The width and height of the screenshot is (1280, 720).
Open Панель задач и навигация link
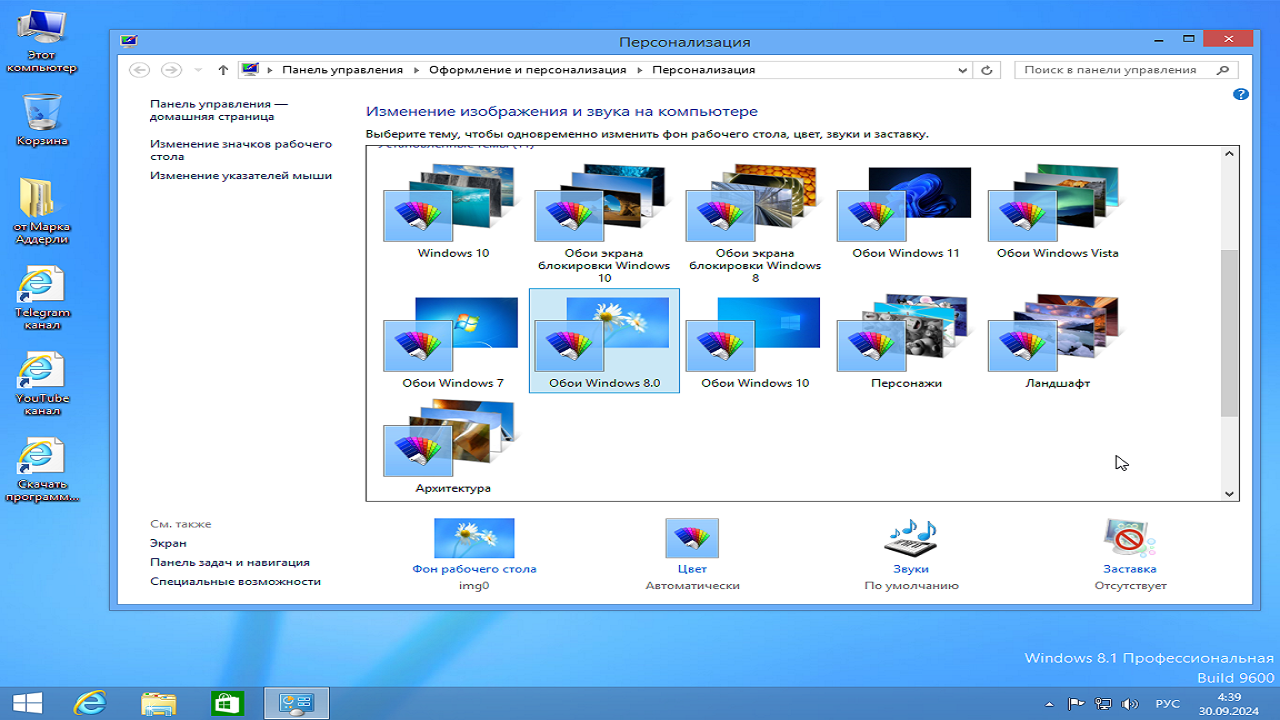tap(230, 562)
